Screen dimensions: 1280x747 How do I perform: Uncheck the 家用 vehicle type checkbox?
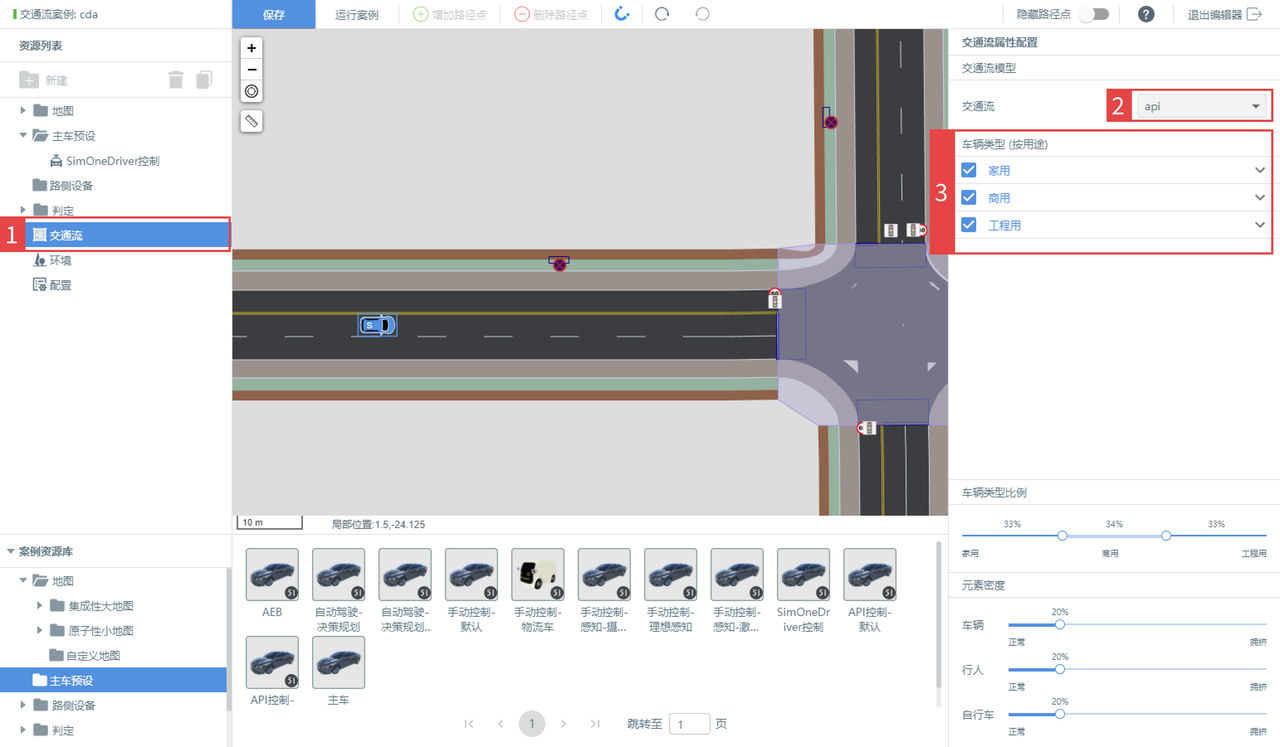click(968, 171)
